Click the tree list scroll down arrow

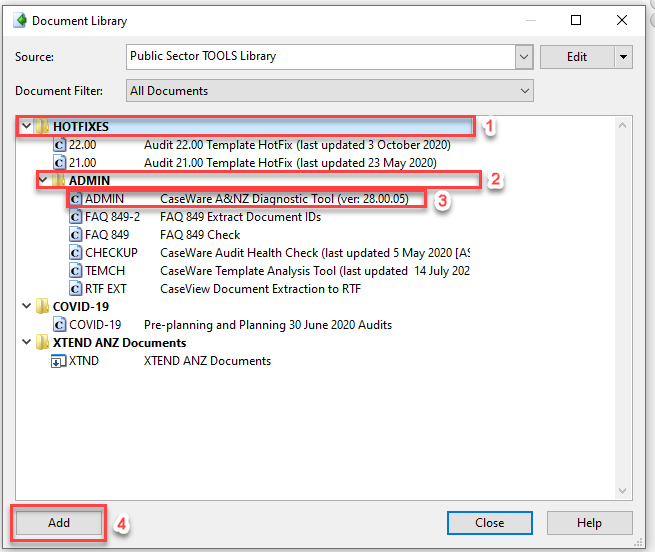click(x=622, y=491)
